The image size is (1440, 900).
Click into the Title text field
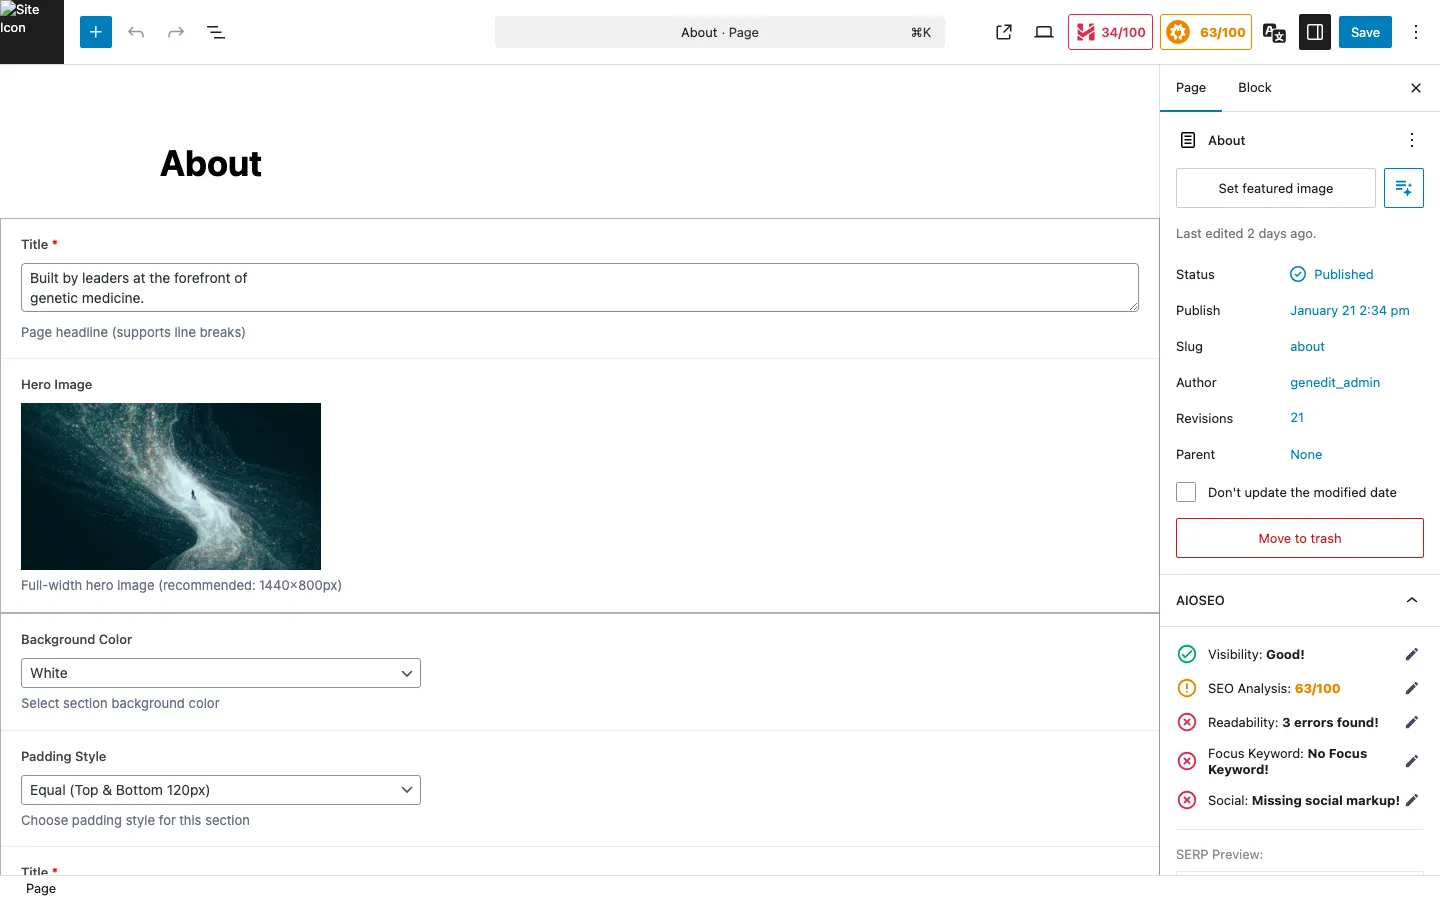pos(579,288)
